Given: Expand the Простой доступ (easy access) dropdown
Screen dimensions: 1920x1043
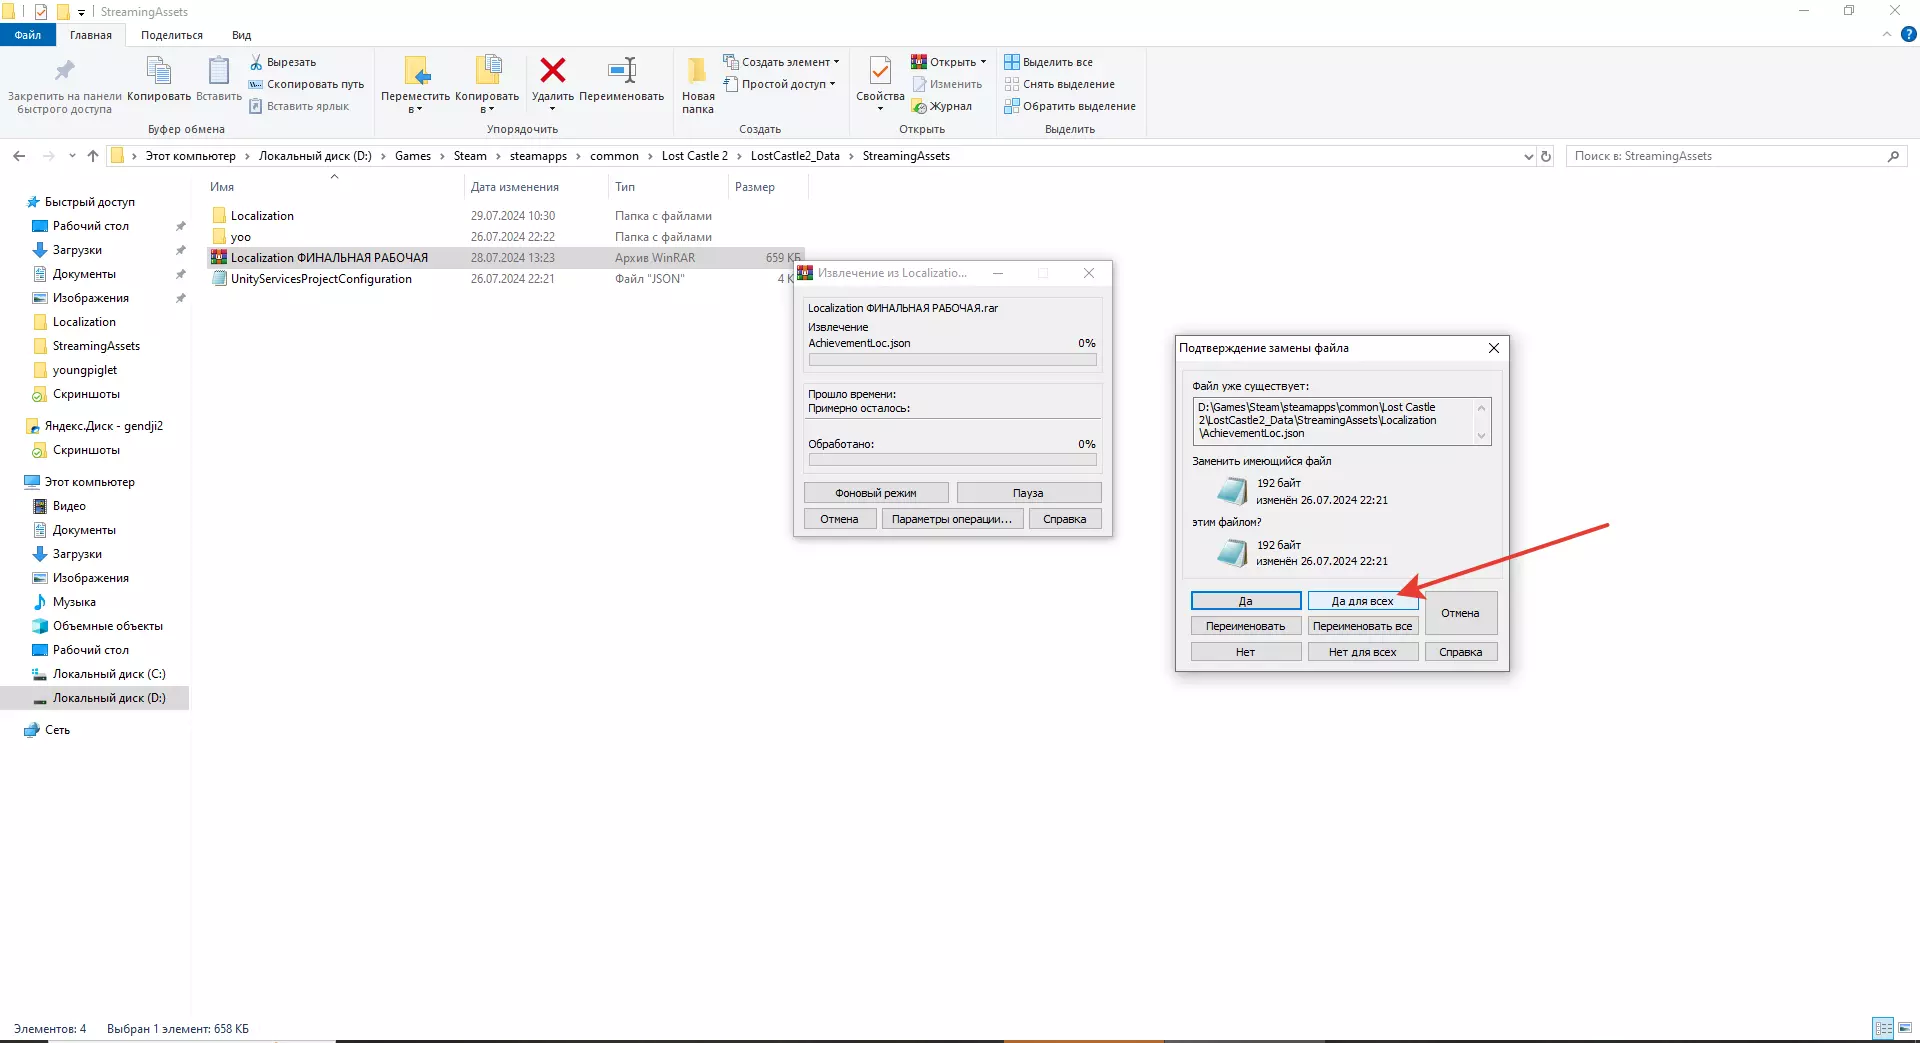Looking at the screenshot, I should tap(832, 84).
